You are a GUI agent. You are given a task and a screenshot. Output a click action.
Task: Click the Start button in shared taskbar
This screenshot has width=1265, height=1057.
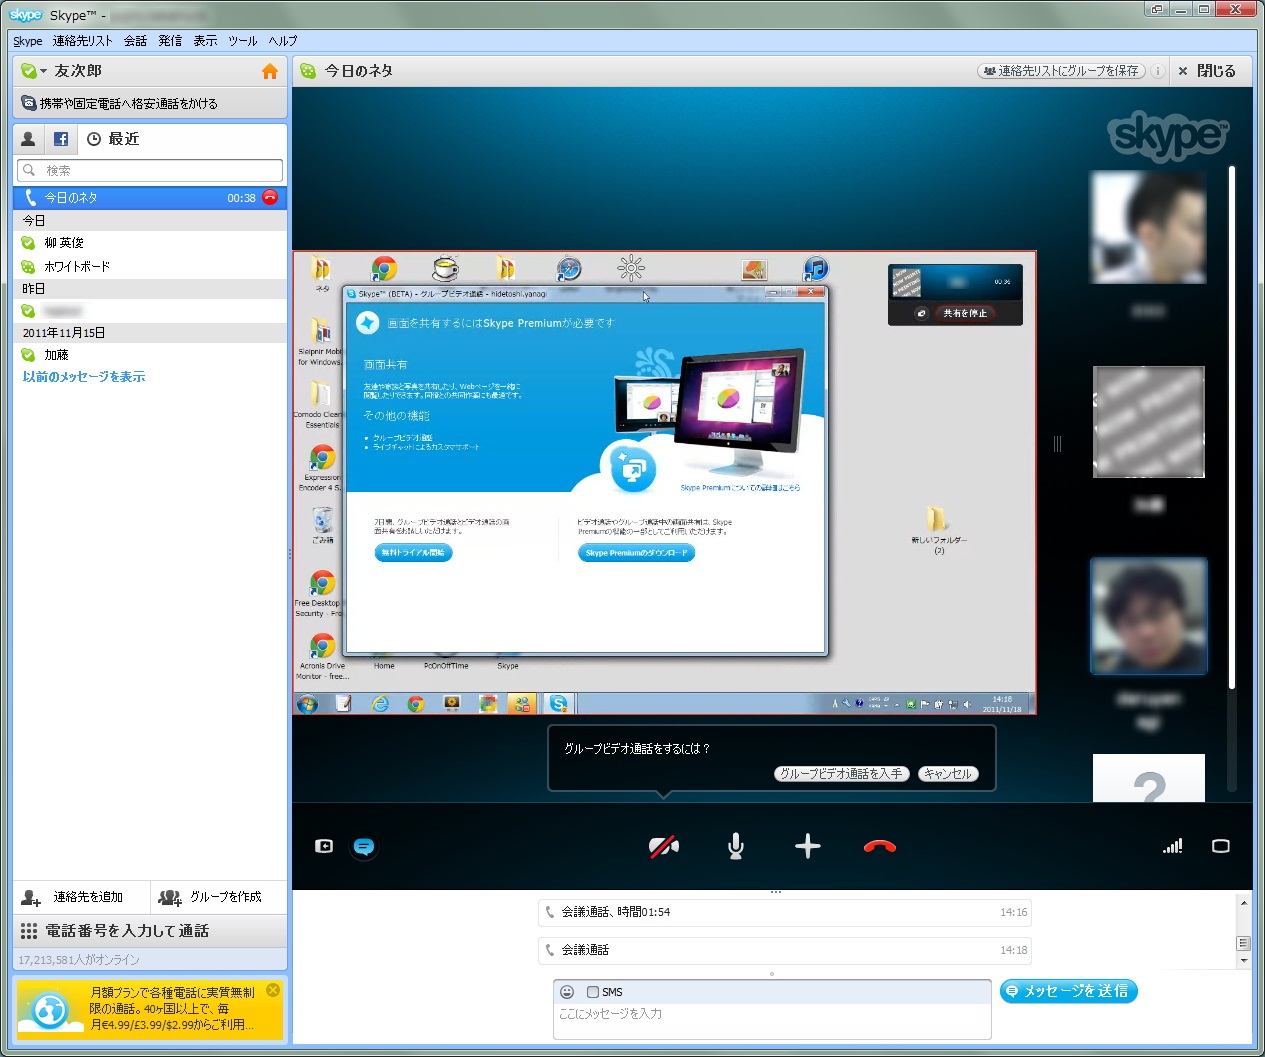point(307,704)
